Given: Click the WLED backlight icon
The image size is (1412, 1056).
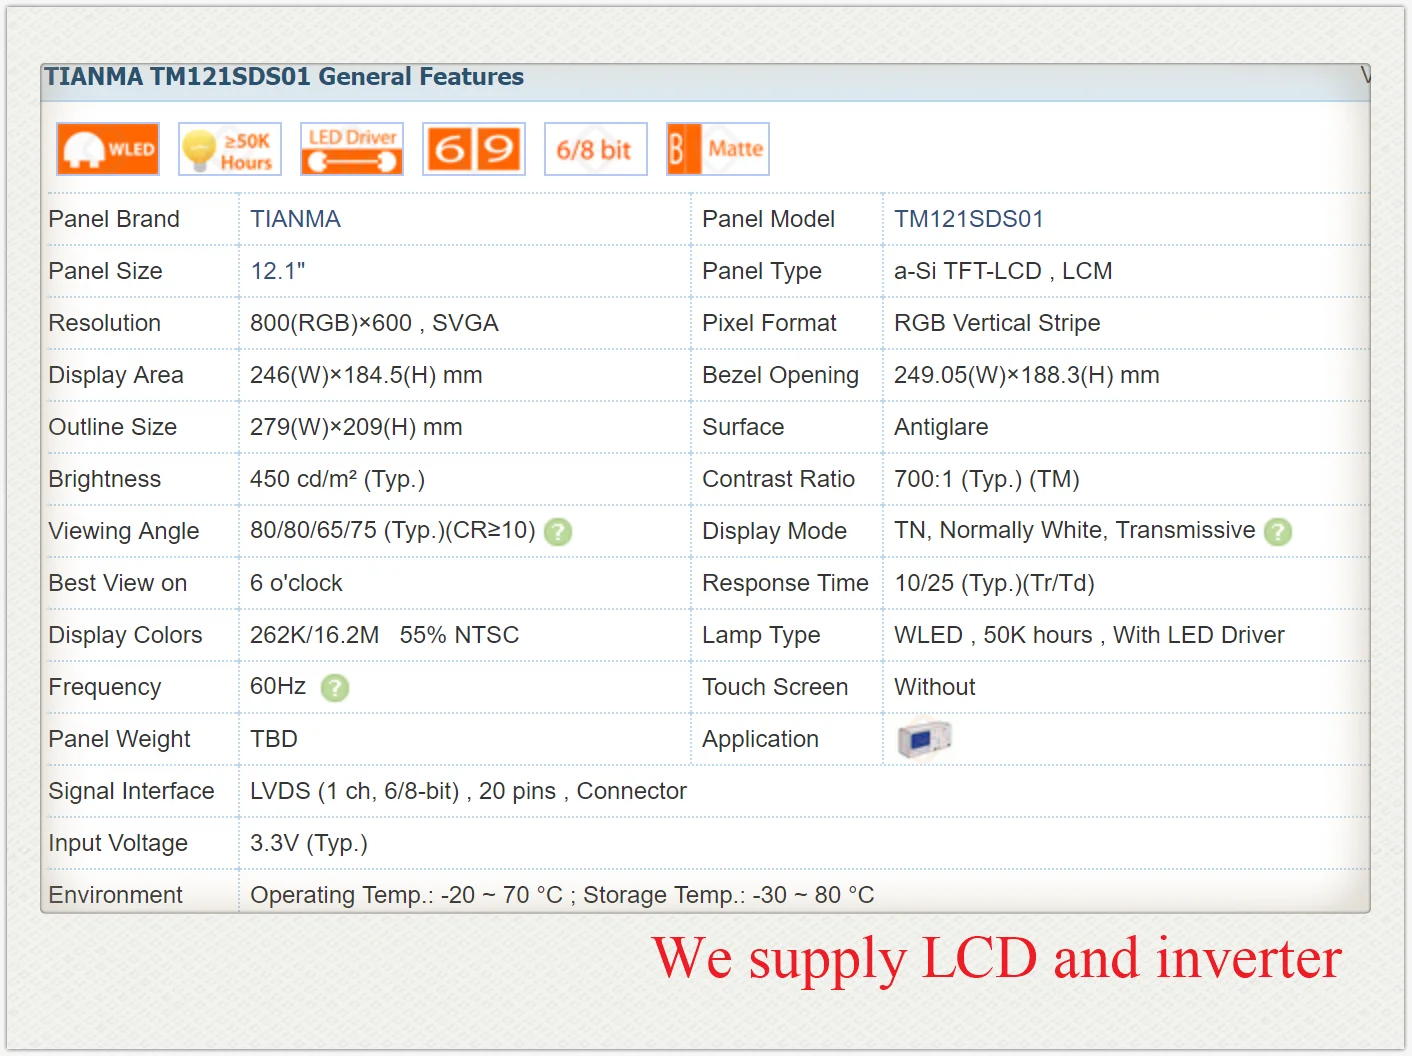Looking at the screenshot, I should 108,149.
